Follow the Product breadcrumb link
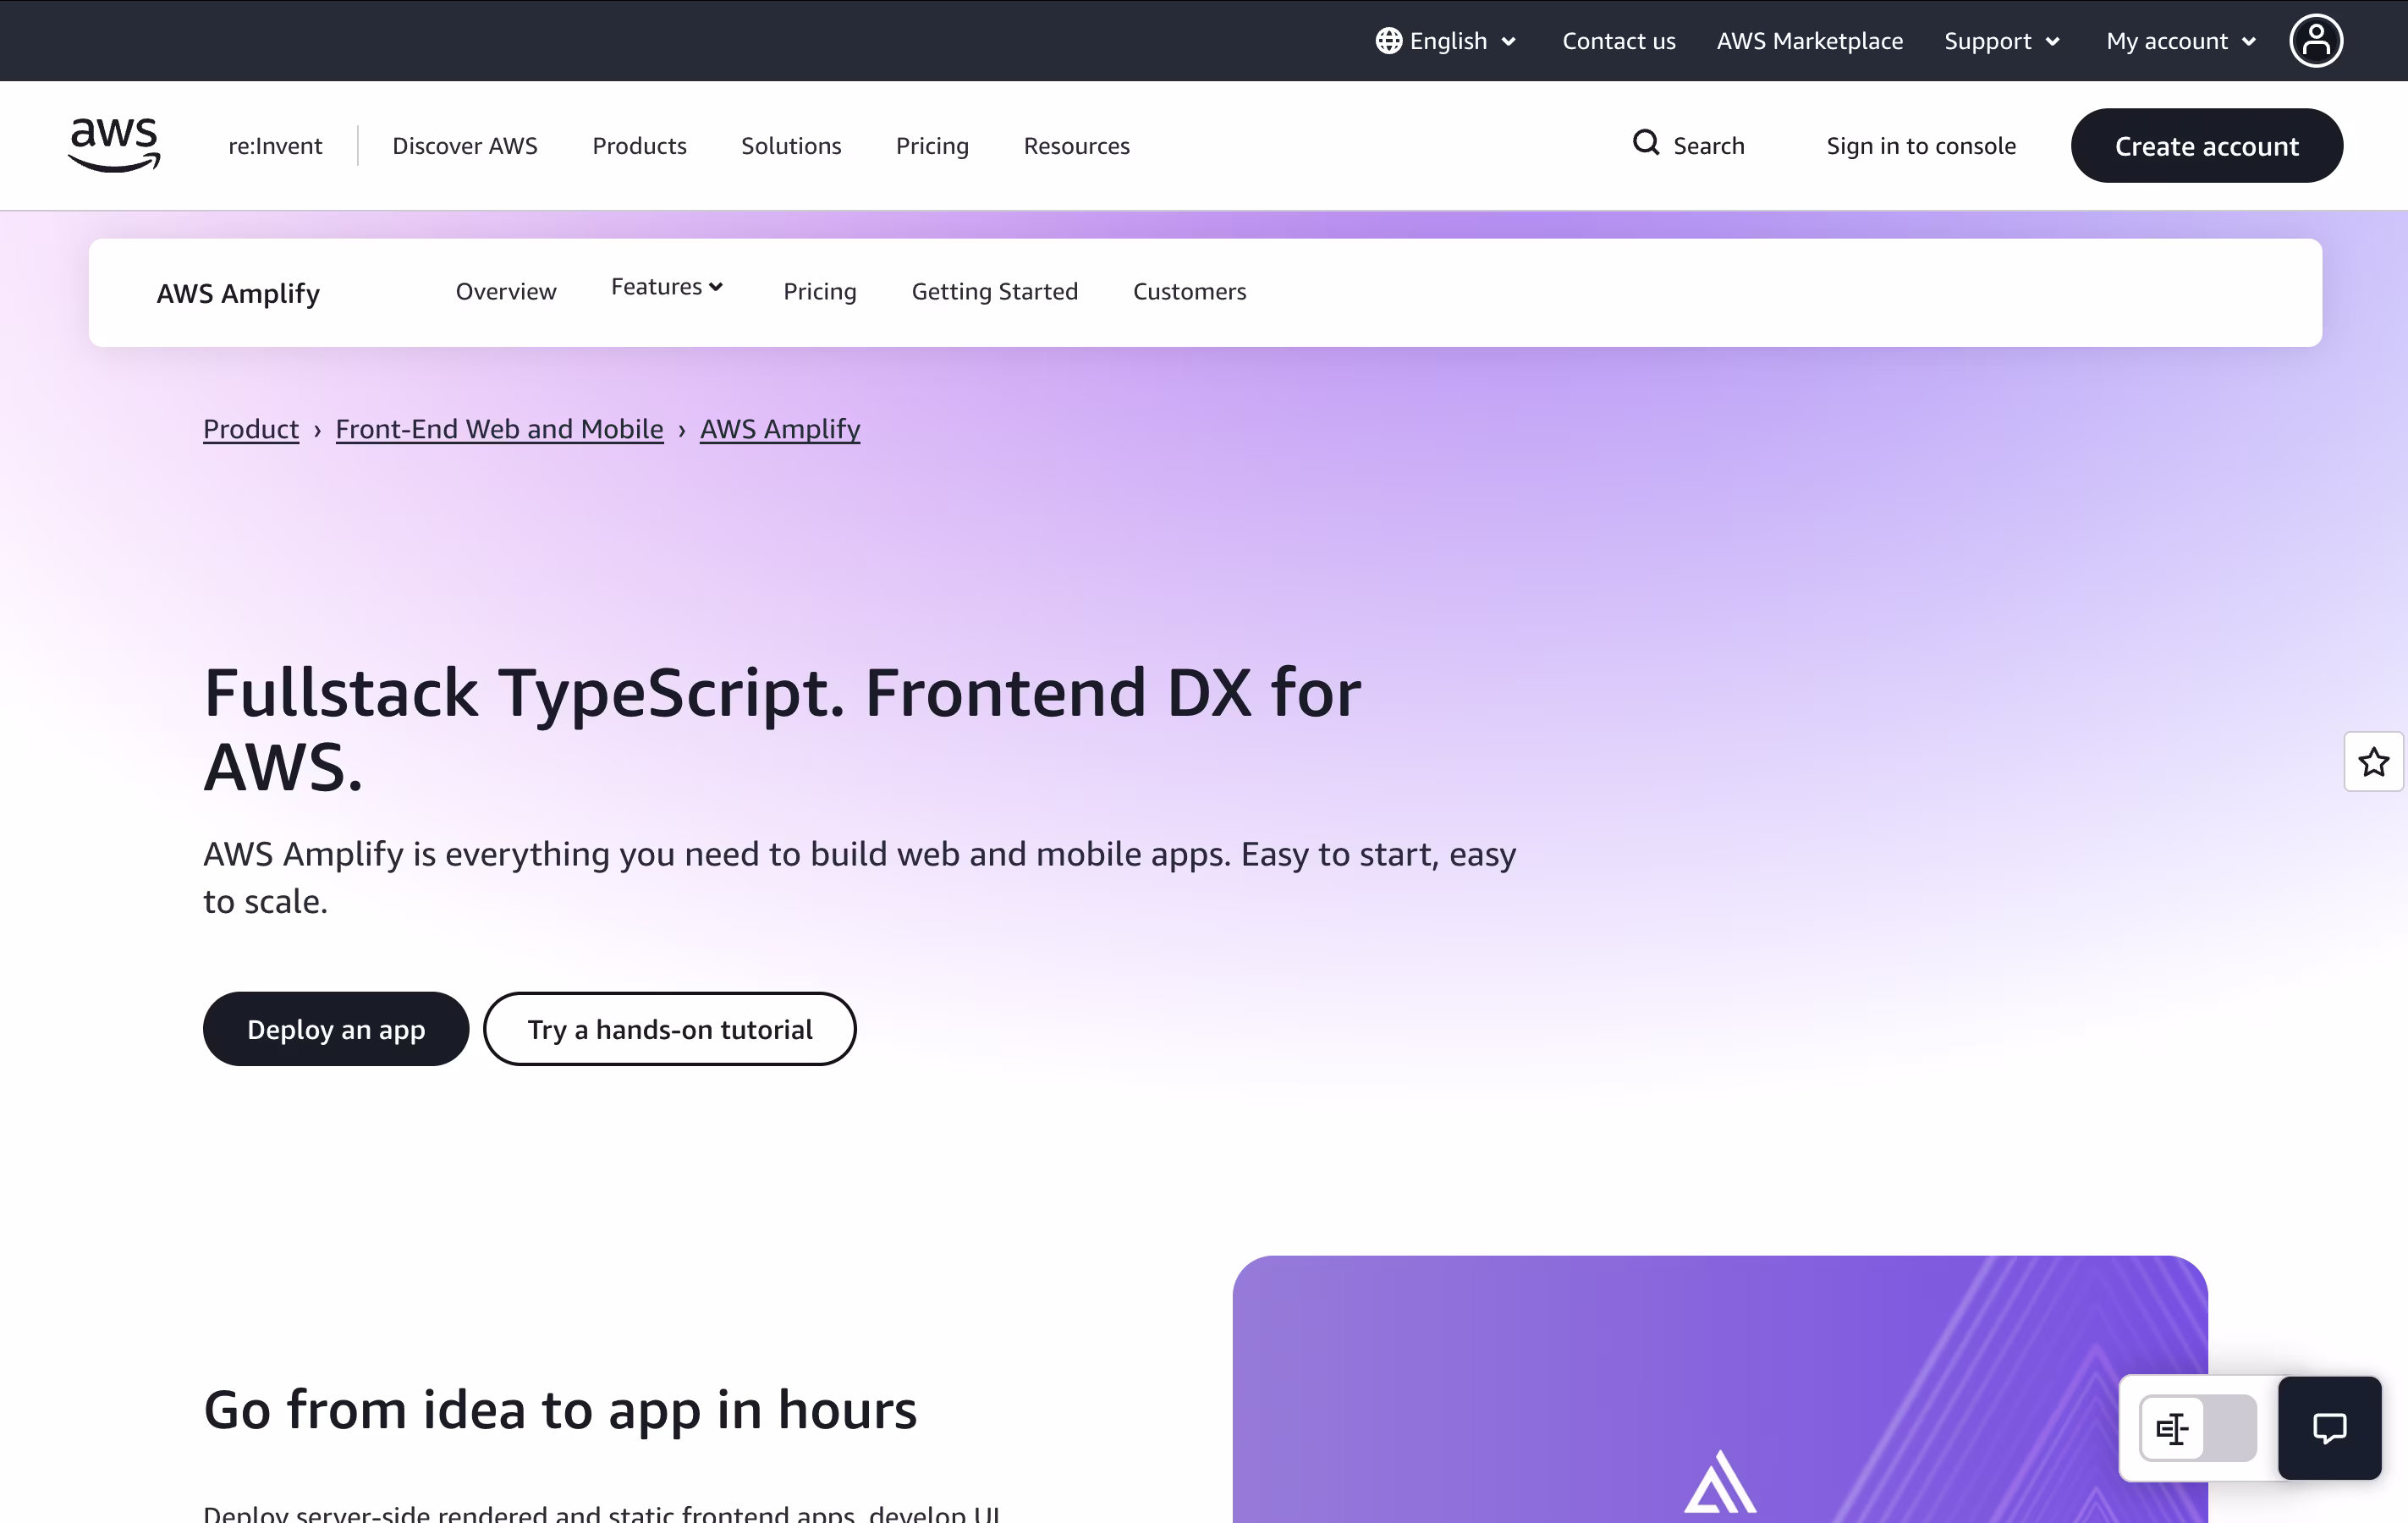This screenshot has width=2408, height=1523. click(x=251, y=429)
